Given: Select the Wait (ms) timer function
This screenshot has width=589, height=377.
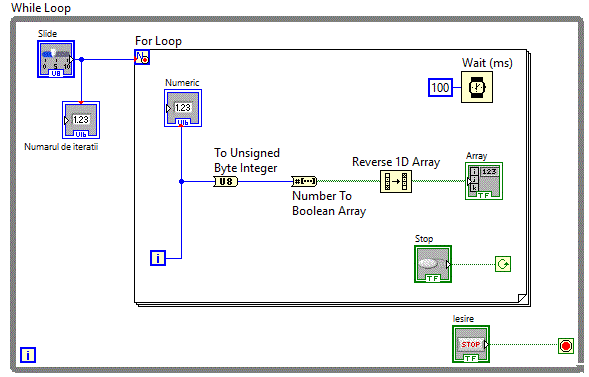Looking at the screenshot, I should [x=477, y=87].
